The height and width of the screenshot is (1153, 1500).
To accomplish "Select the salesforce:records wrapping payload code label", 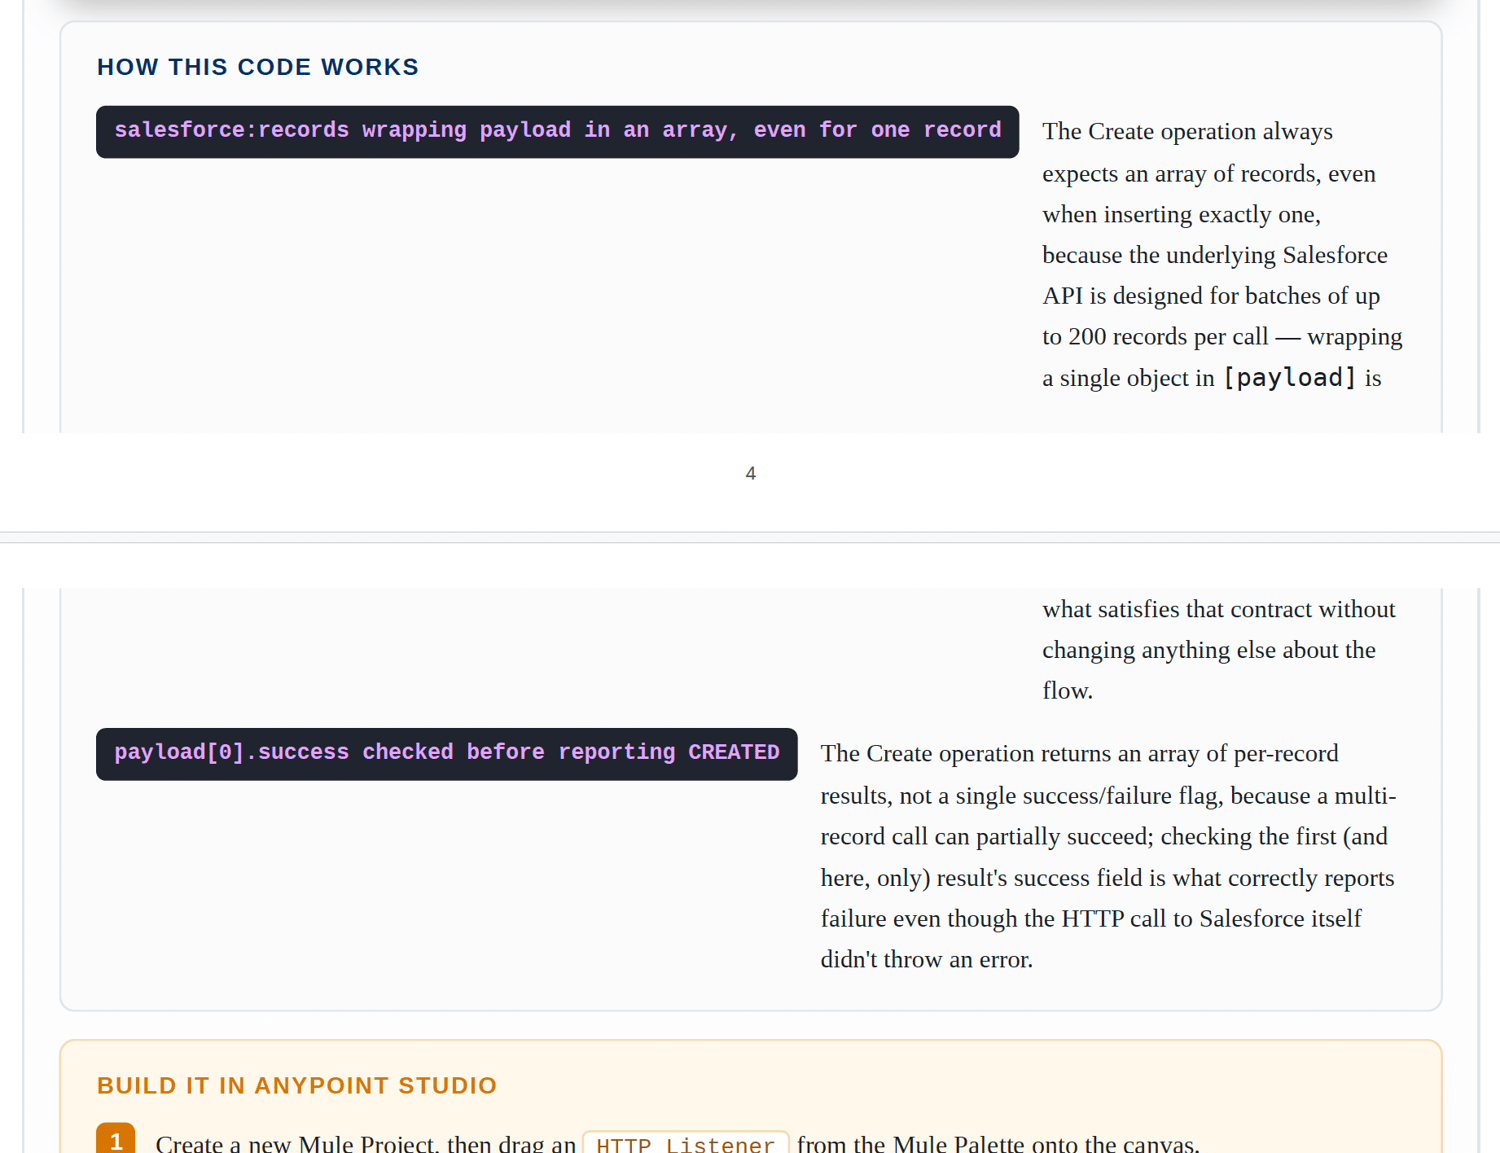I will tap(557, 131).
